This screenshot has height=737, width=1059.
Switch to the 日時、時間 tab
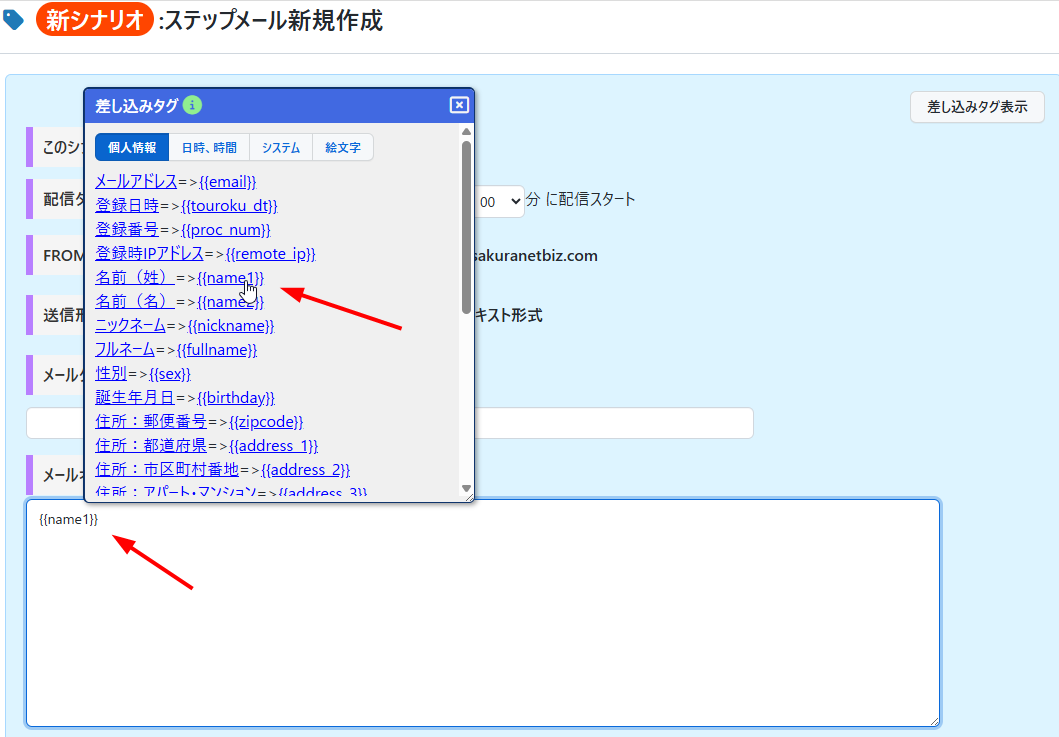click(209, 148)
